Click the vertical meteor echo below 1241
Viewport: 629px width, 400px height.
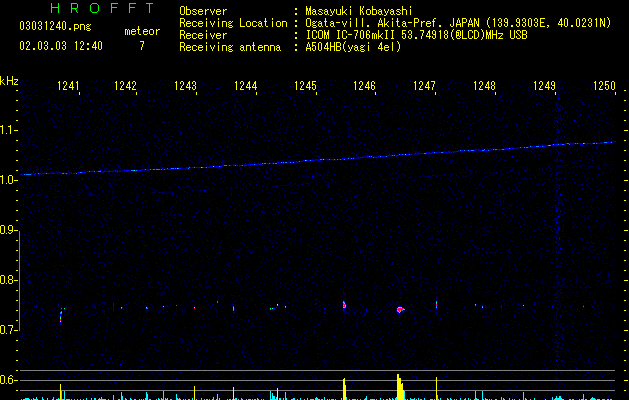pos(61,315)
